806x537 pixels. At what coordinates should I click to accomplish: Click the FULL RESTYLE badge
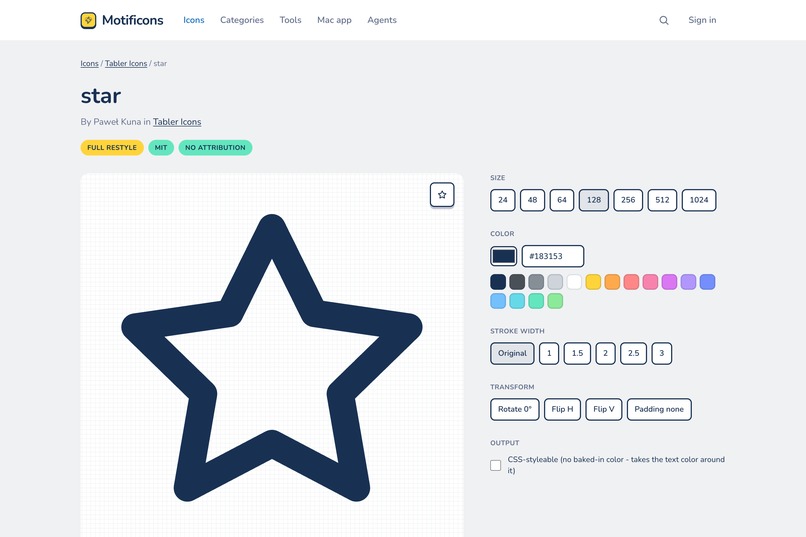pyautogui.click(x=112, y=147)
